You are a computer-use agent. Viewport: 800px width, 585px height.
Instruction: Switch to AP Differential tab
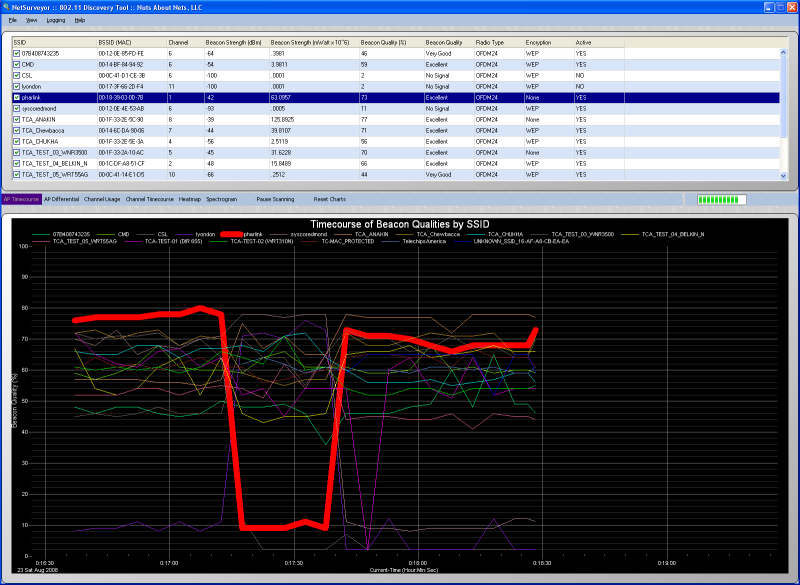[62, 199]
